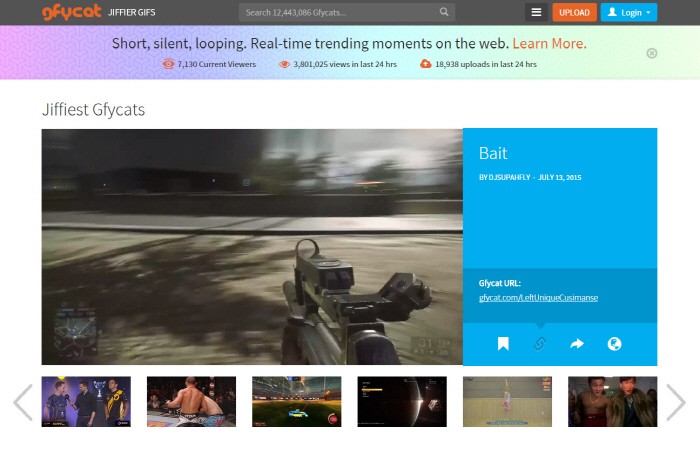
Task: Click the share arrow icon
Action: tap(577, 344)
